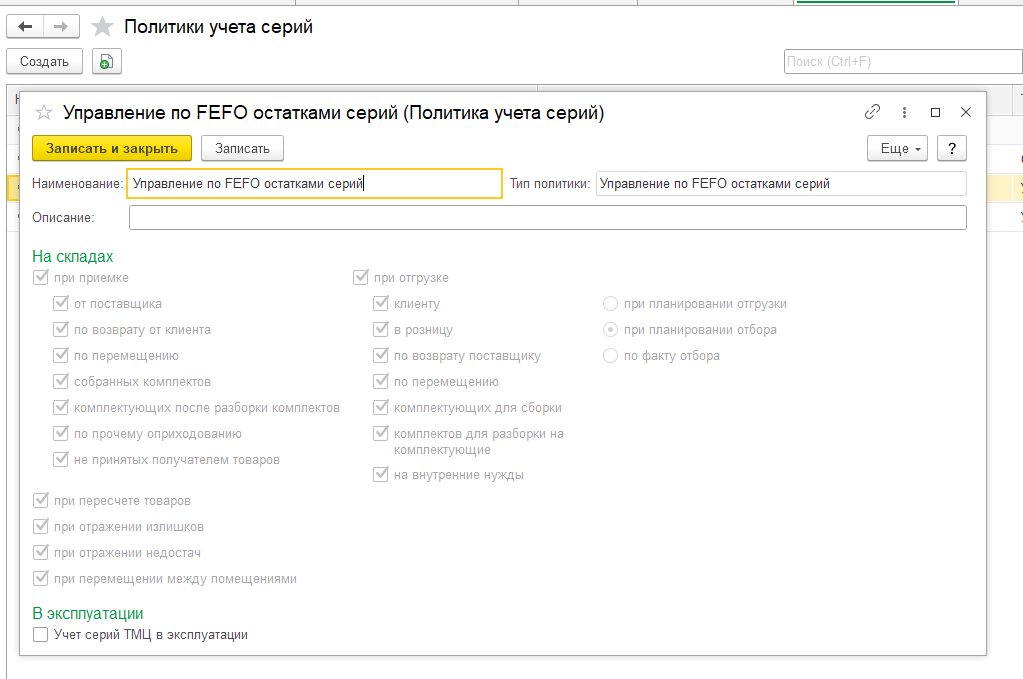This screenshot has height=679, width=1023.
Task: Open the dialog's three-dot options menu
Action: pos(905,112)
